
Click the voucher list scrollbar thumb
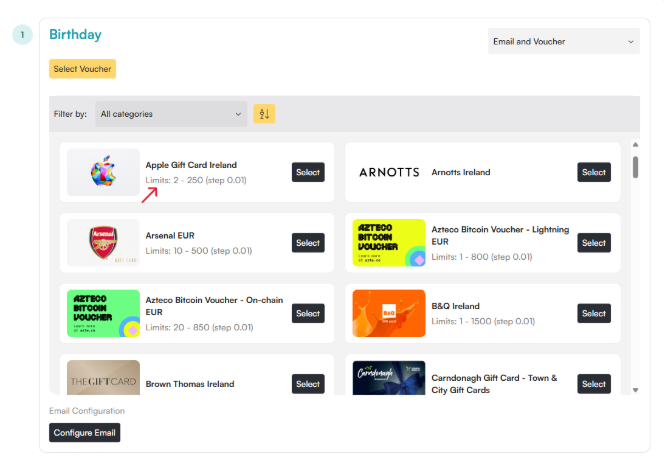coord(635,167)
